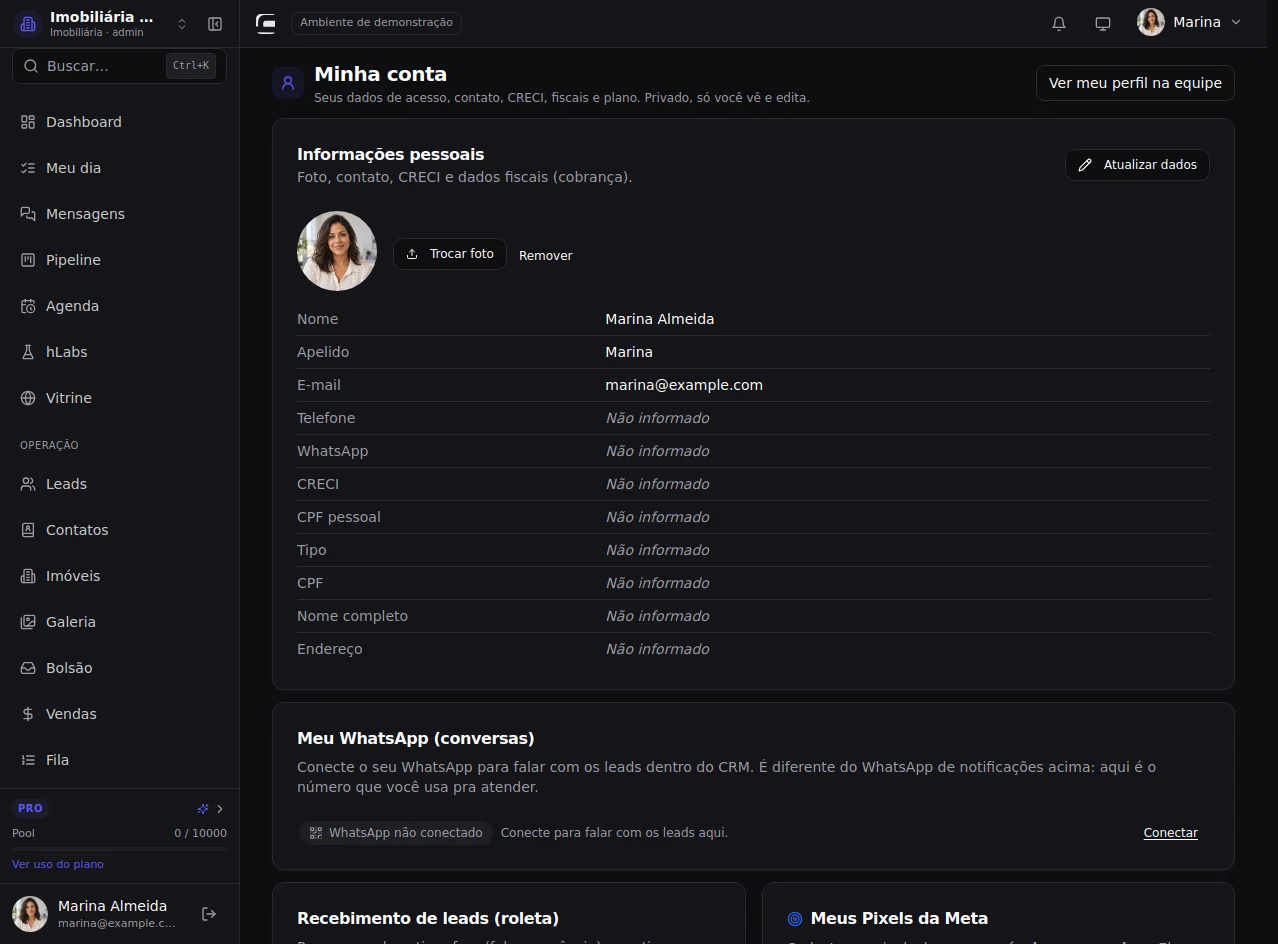Screen dimensions: 1278x944
Task: Click the search magnifier icon
Action: 29,66
